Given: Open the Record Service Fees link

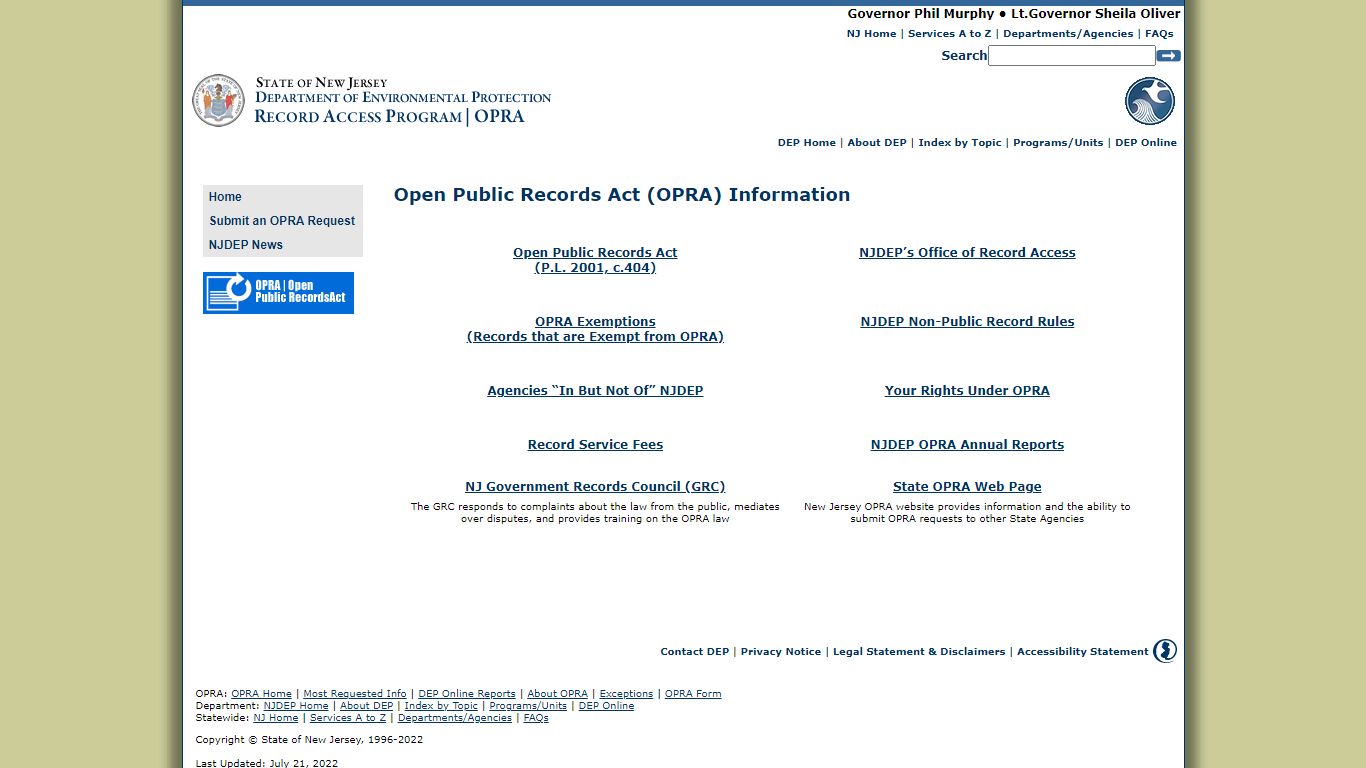Looking at the screenshot, I should pyautogui.click(x=595, y=445).
